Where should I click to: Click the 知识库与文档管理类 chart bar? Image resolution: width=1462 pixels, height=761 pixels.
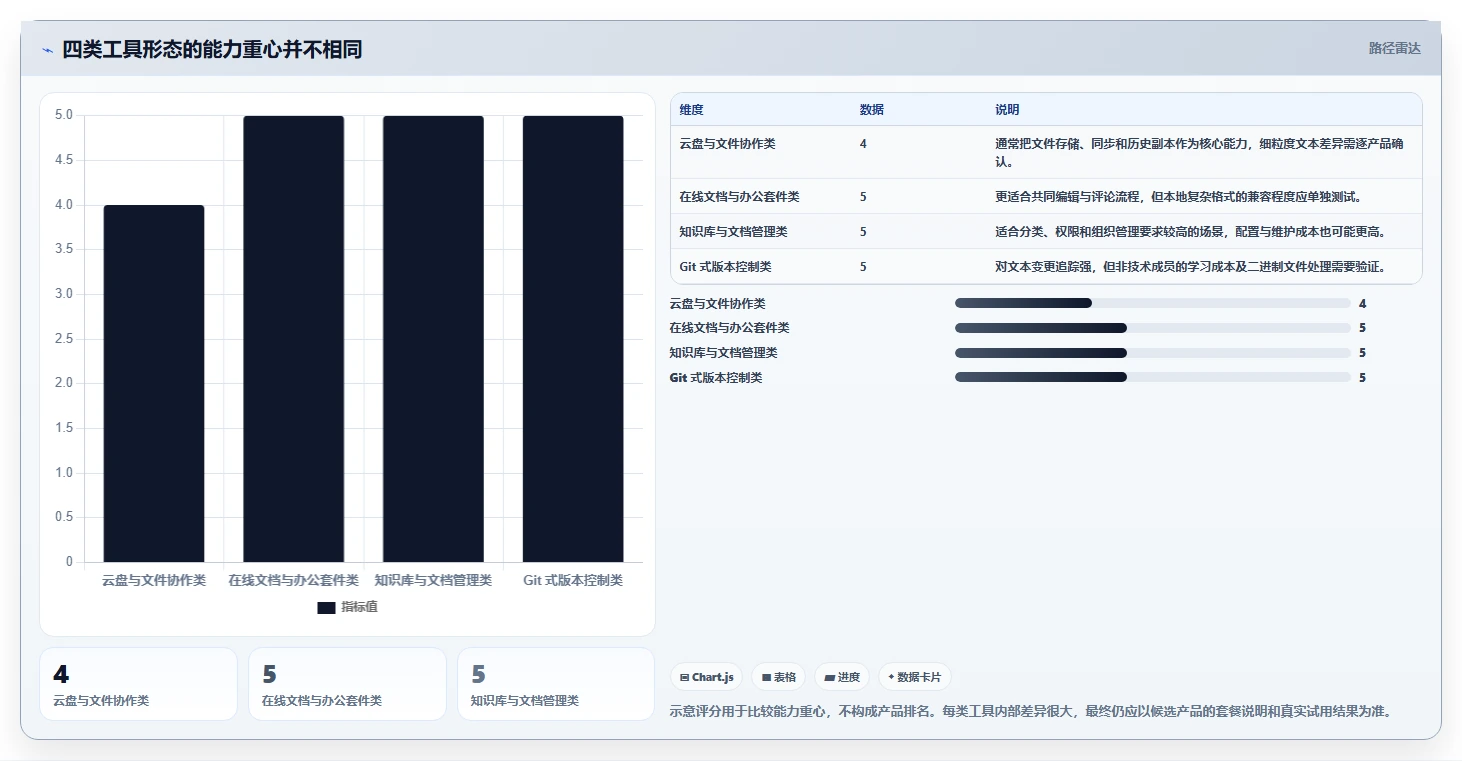click(433, 339)
